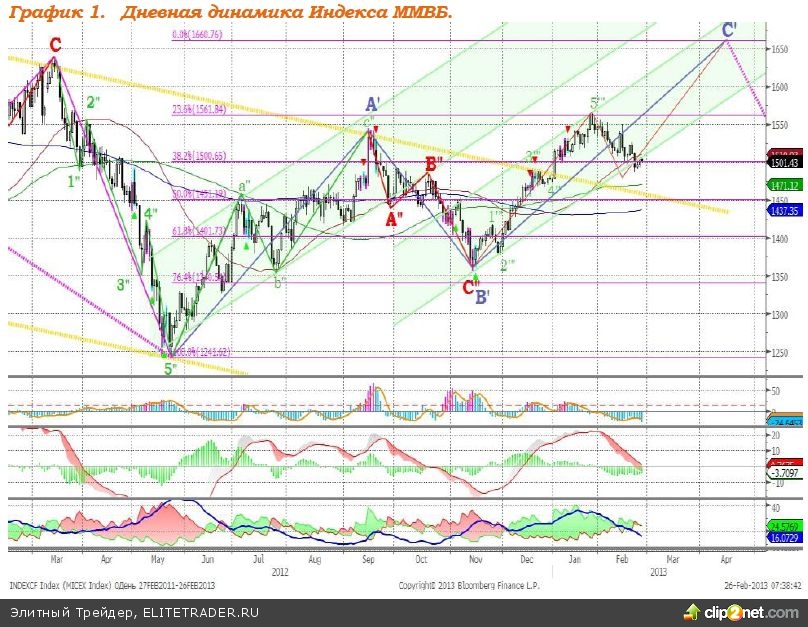Click the blue A' wave label
Image resolution: width=808 pixels, height=627 pixels.
[372, 104]
